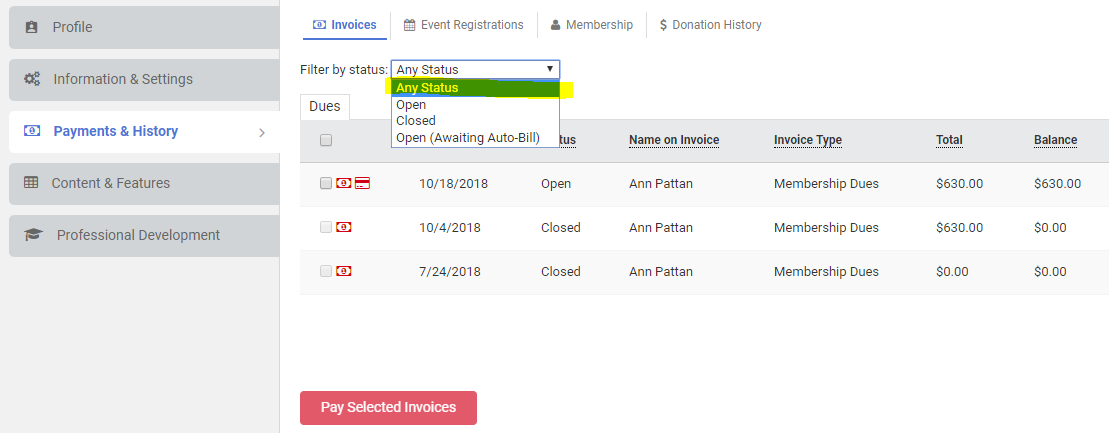Check the box for the 10/18/2018 invoice
Screen dimensions: 1109x433
326,184
